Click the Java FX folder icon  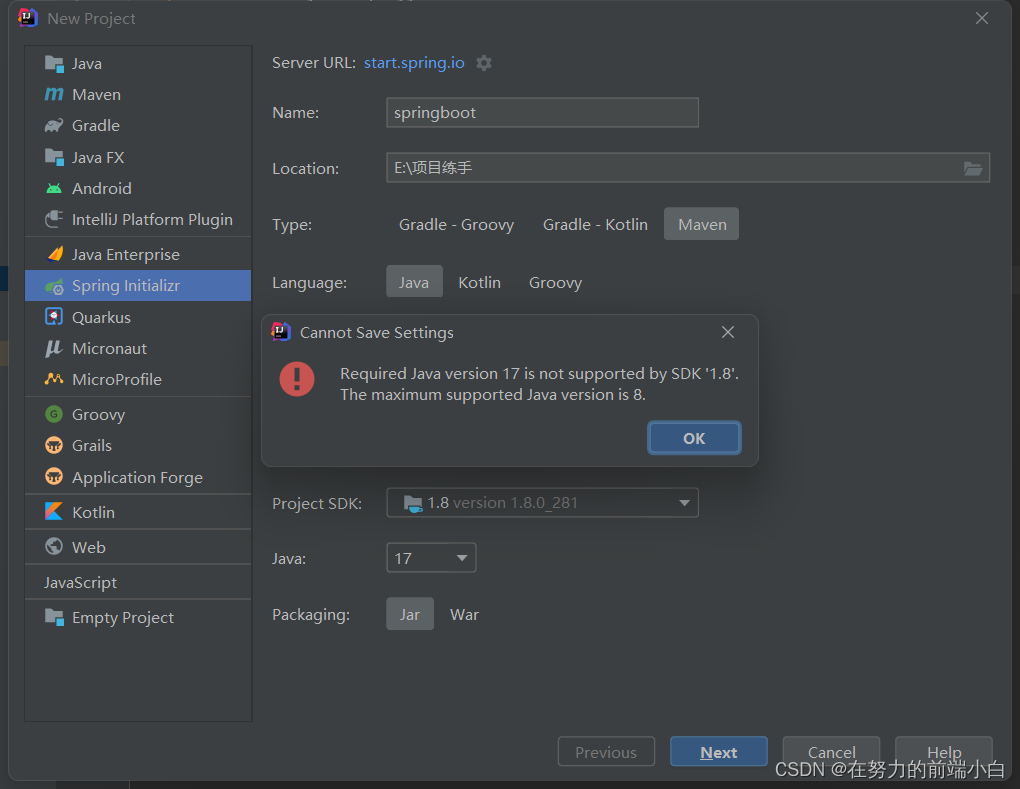(54, 157)
